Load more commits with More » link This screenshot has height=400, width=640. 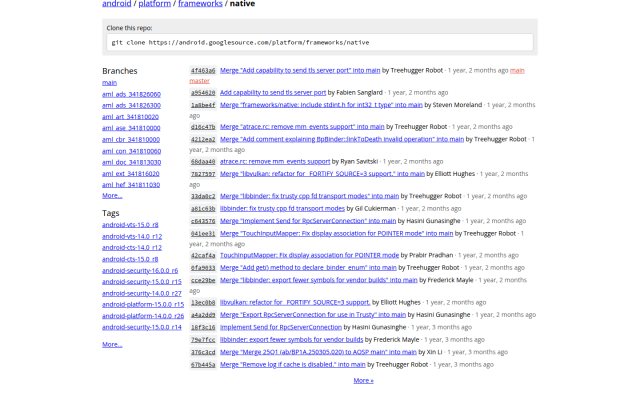[363, 380]
